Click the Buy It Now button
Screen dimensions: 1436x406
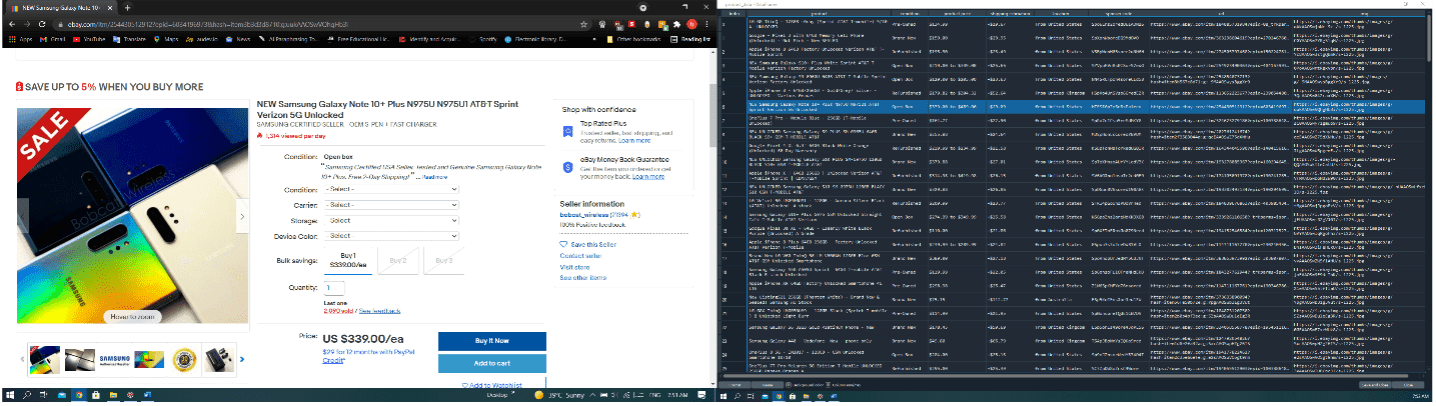point(492,341)
